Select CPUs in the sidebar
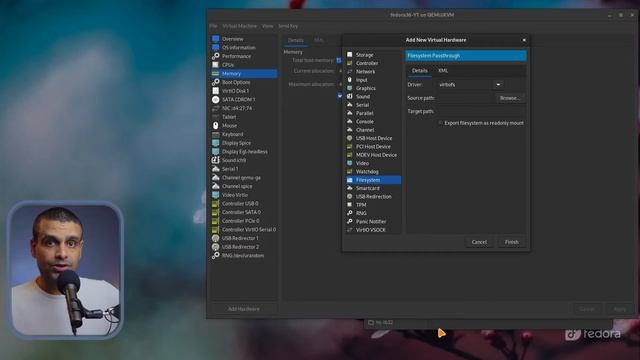The height and width of the screenshot is (360, 640). click(x=244, y=64)
